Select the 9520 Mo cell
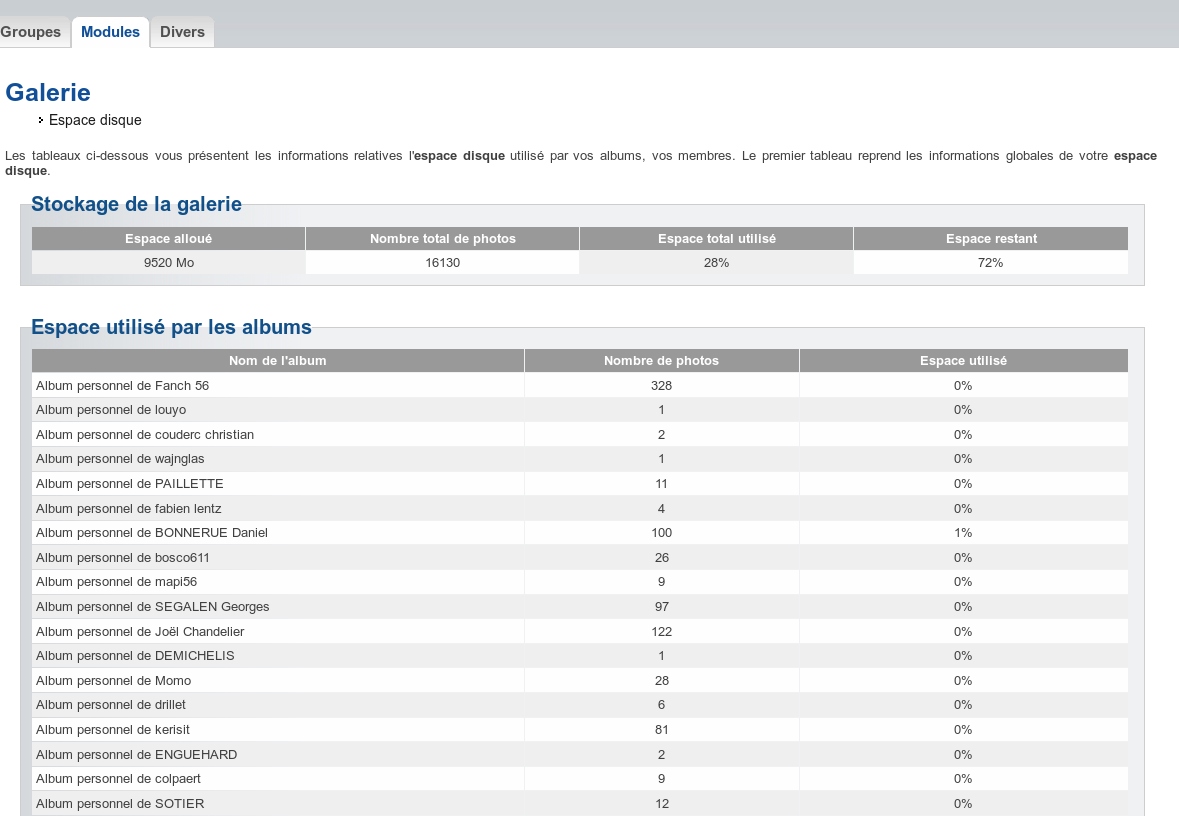The image size is (1179, 816). point(168,262)
